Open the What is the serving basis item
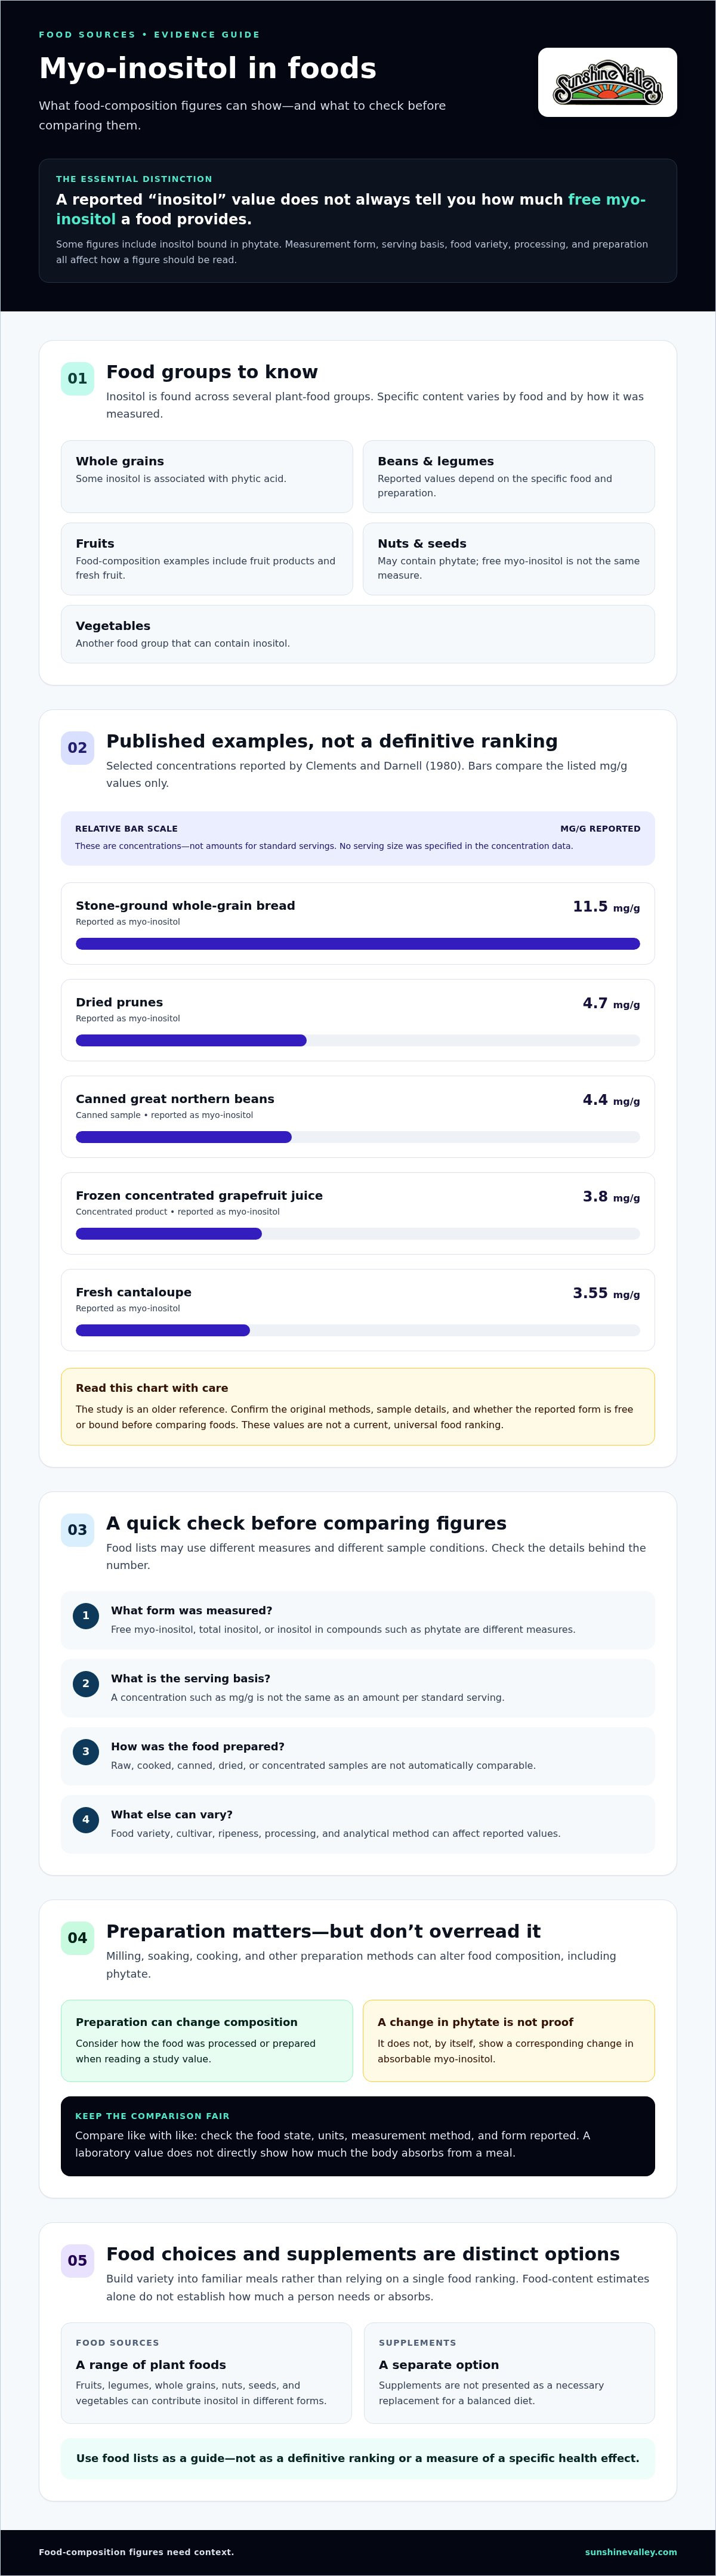 pyautogui.click(x=358, y=1688)
